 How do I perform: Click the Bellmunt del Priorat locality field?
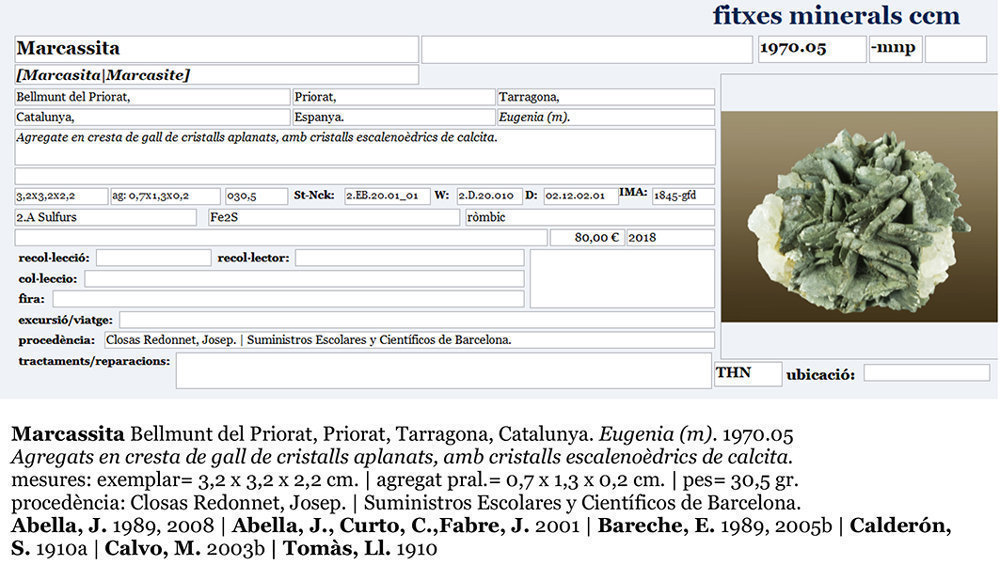tap(152, 97)
